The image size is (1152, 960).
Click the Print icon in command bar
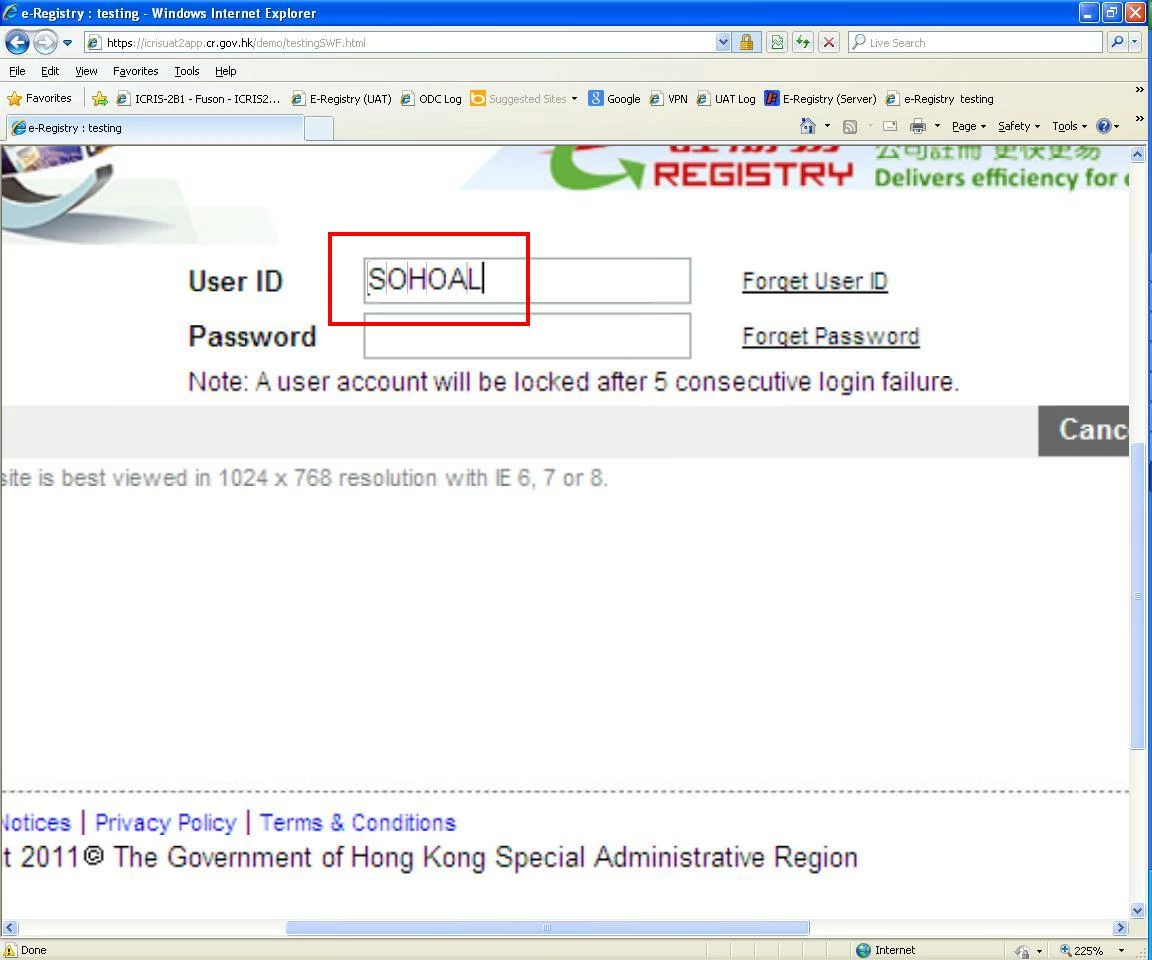point(918,126)
